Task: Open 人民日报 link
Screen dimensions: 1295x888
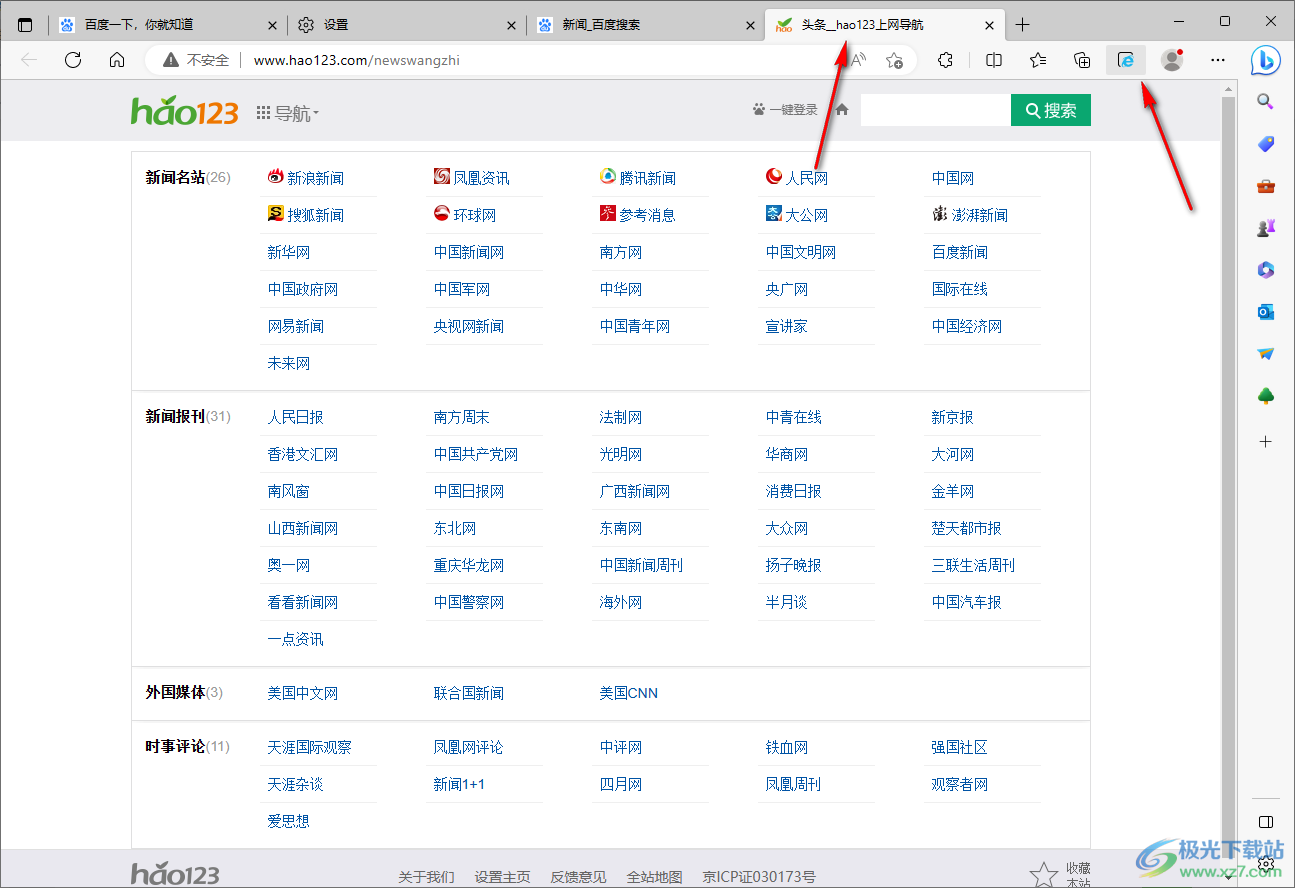Action: click(x=295, y=417)
